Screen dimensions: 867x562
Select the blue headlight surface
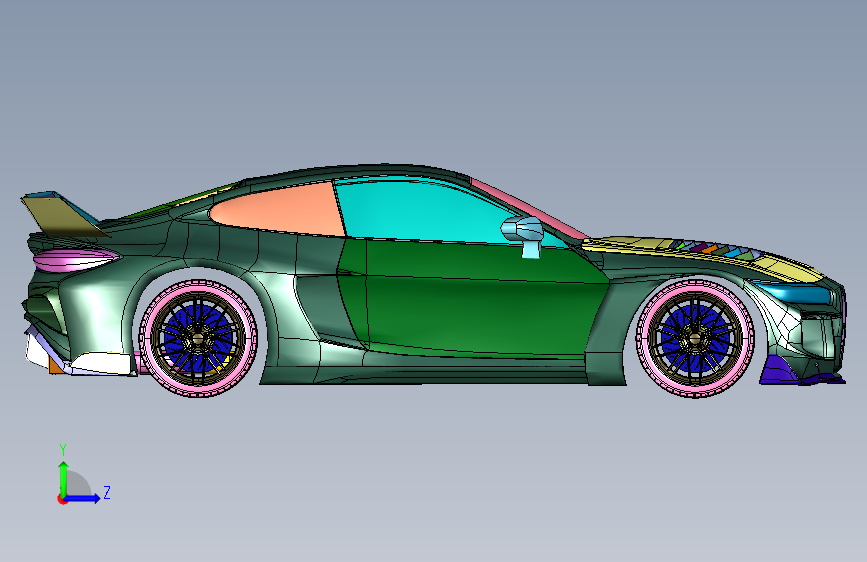click(796, 293)
